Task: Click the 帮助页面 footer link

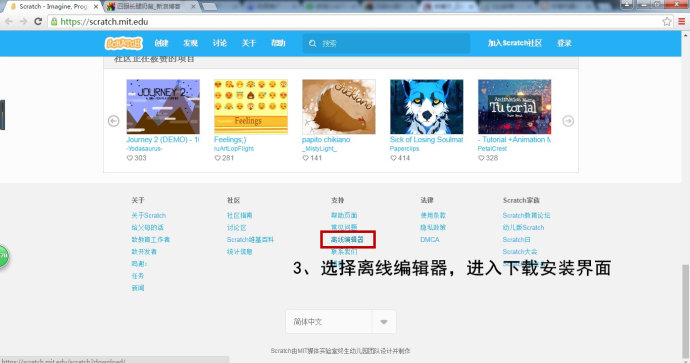Action: click(x=344, y=215)
